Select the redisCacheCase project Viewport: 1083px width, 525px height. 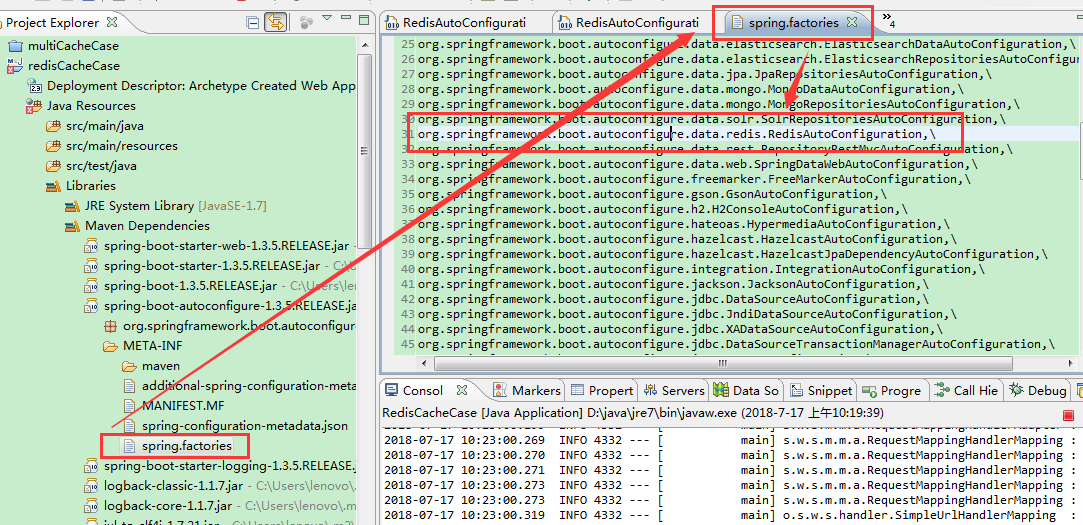point(73,66)
